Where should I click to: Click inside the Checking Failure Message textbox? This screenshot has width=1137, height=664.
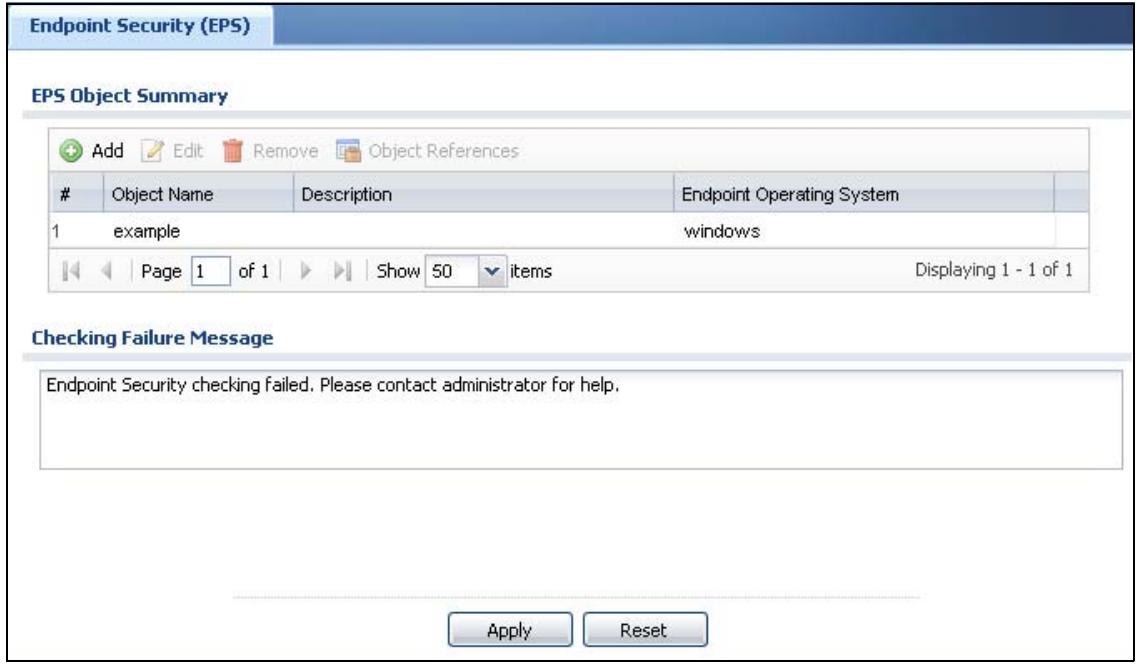(581, 420)
